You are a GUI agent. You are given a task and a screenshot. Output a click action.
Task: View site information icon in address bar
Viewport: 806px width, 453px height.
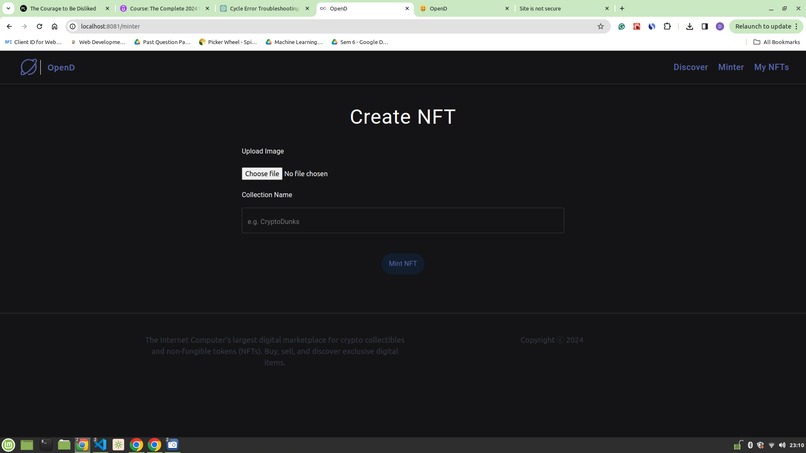click(x=72, y=26)
